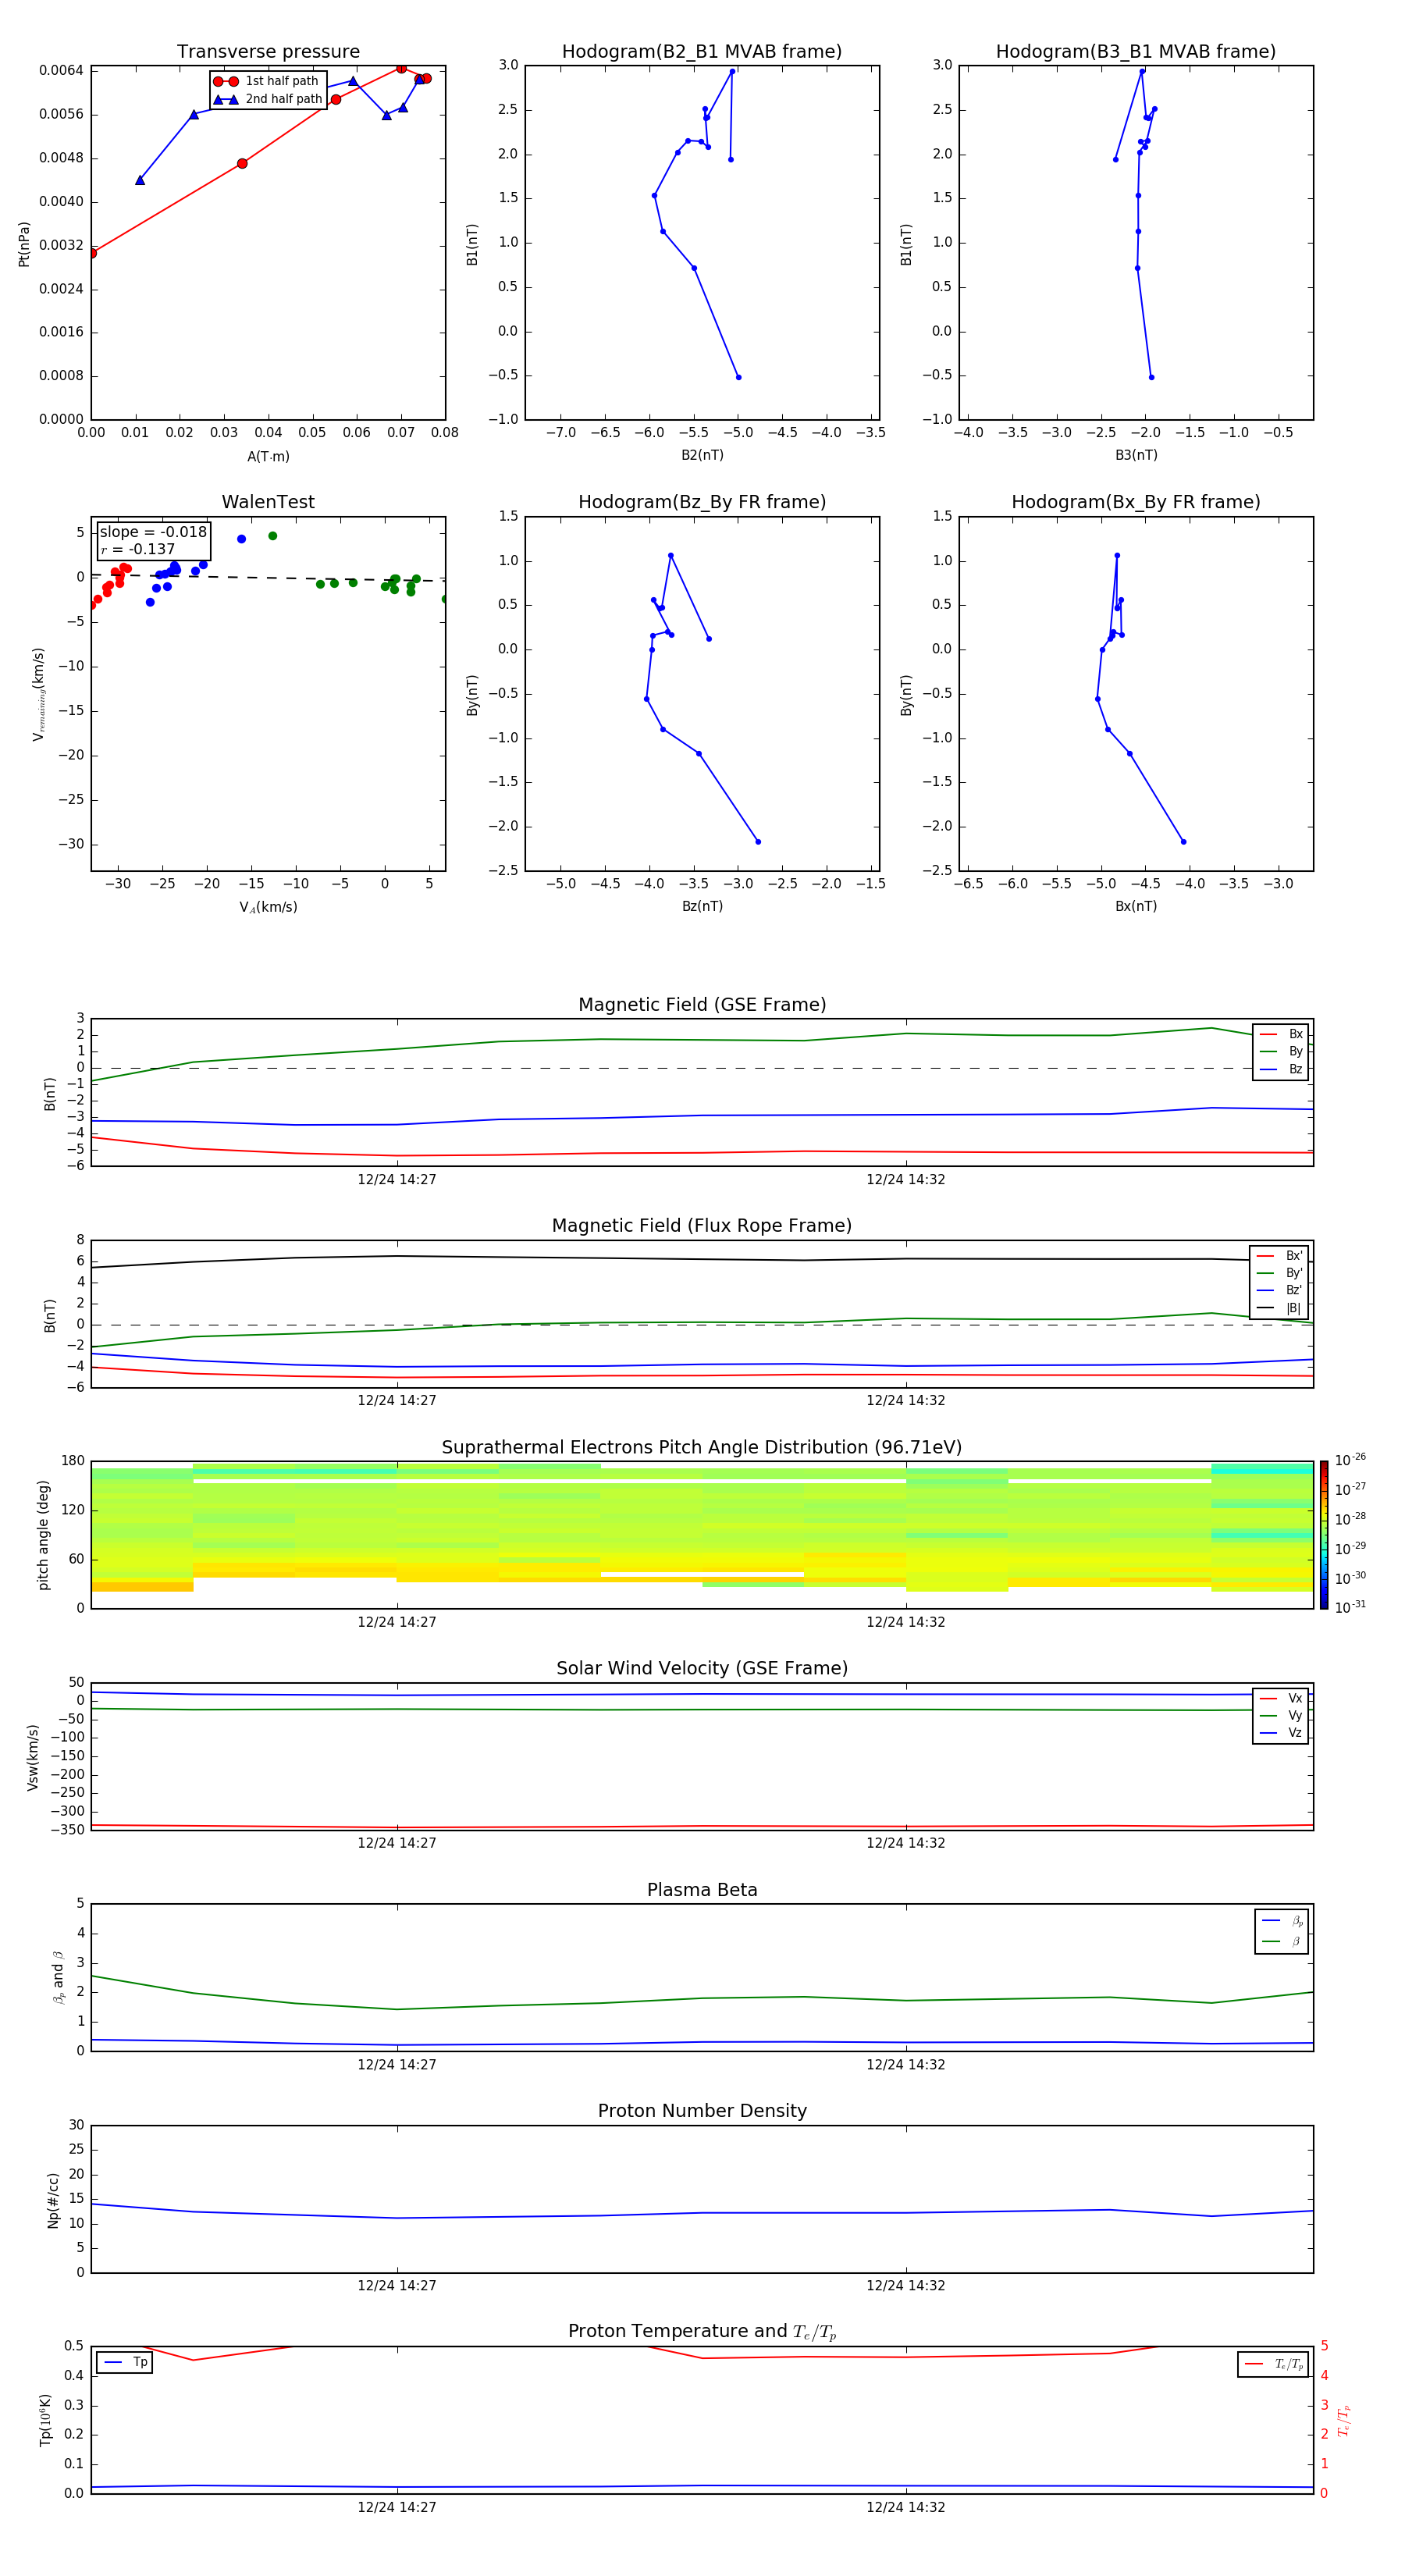Click the 'Vx' entry in velocity legend
Screen dimensions: 1405x2576
1281,1698
